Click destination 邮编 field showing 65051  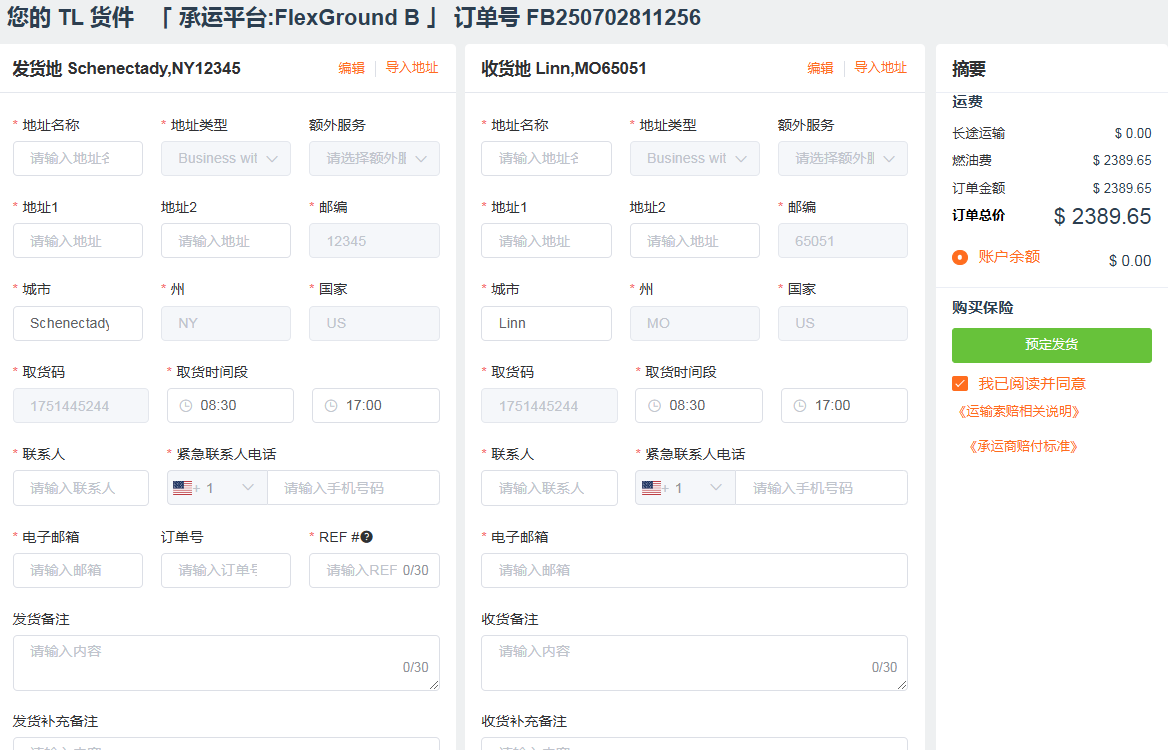pyautogui.click(x=843, y=241)
